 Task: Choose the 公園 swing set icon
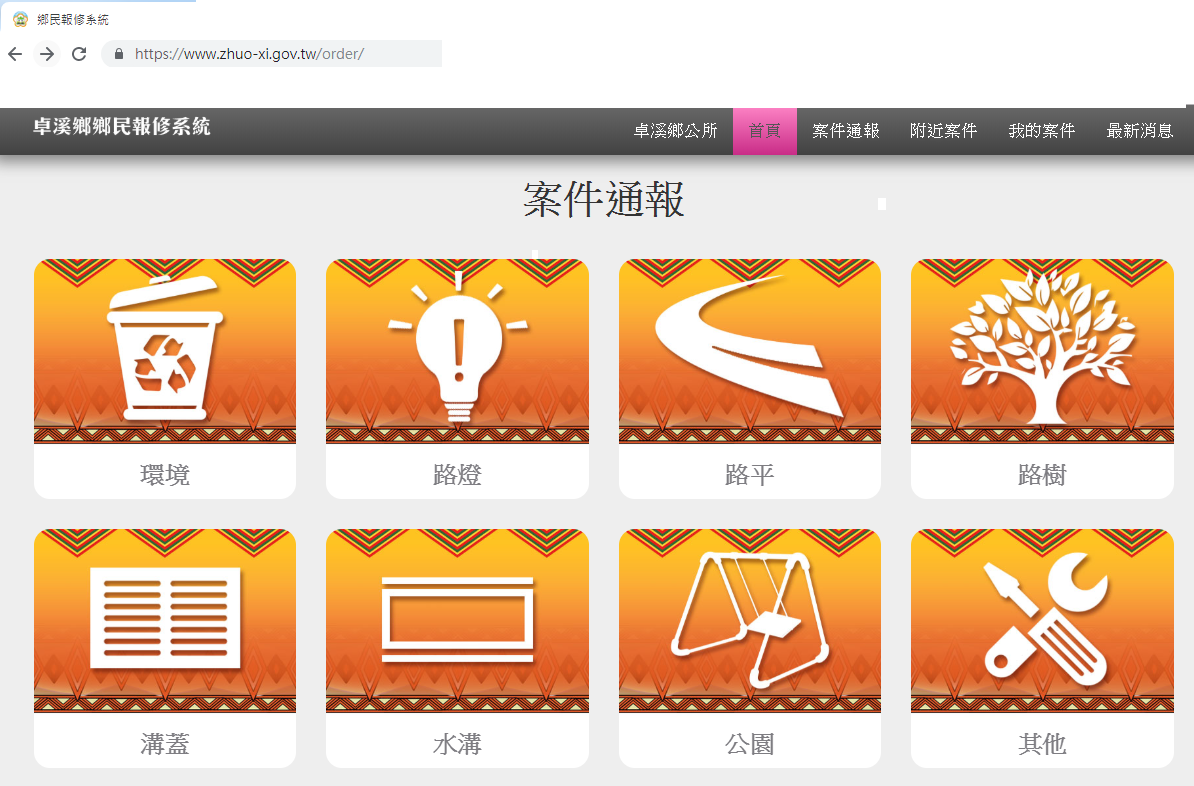(749, 619)
